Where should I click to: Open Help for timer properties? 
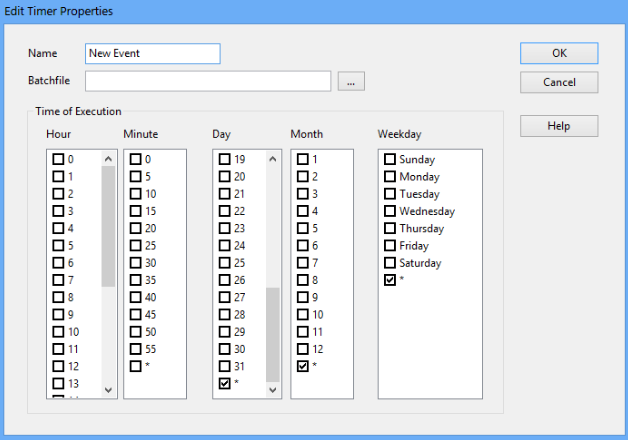tap(558, 126)
